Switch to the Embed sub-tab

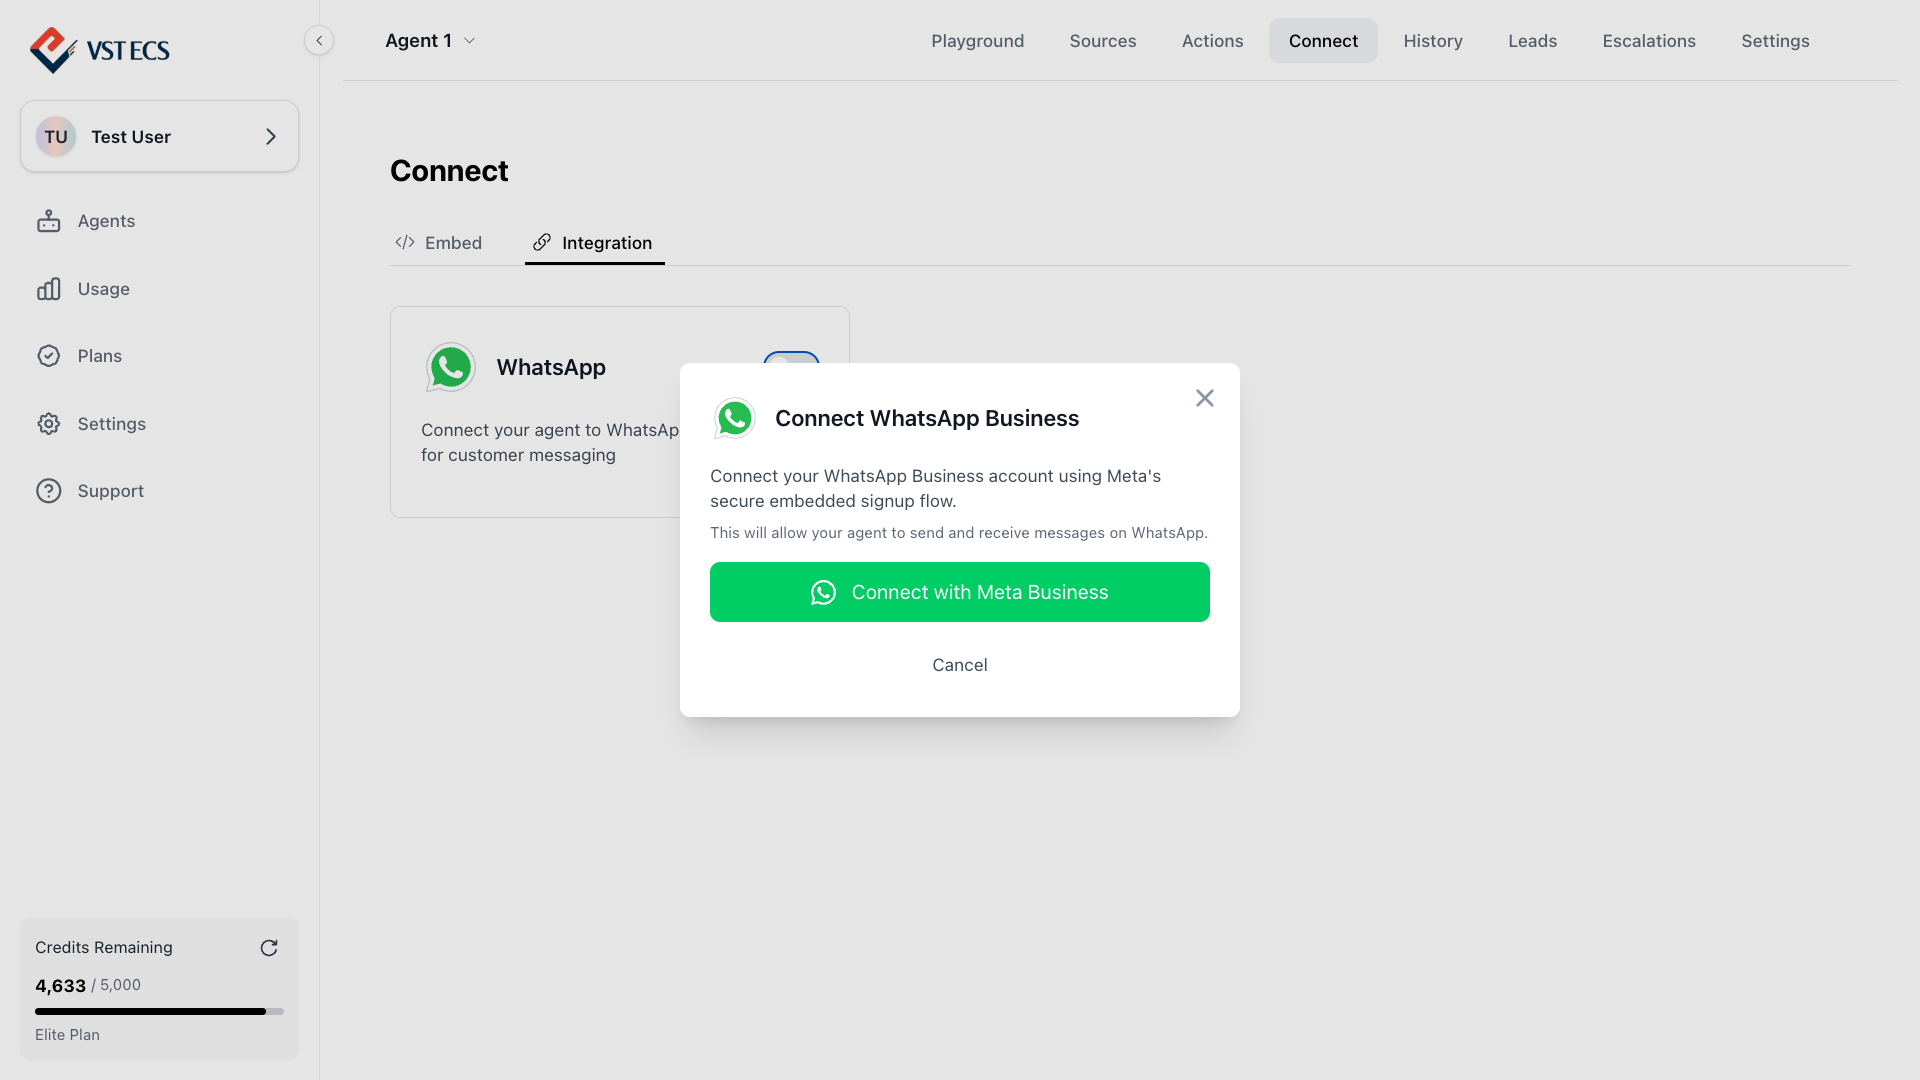pos(439,243)
